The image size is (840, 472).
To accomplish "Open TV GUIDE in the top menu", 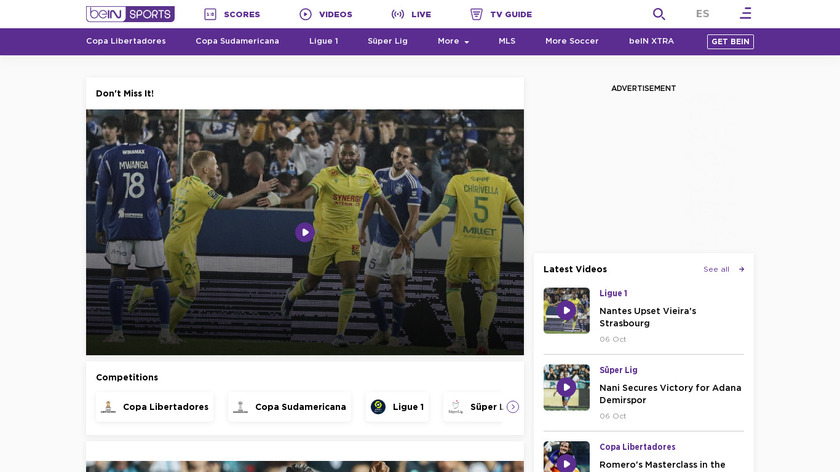I will tap(511, 14).
